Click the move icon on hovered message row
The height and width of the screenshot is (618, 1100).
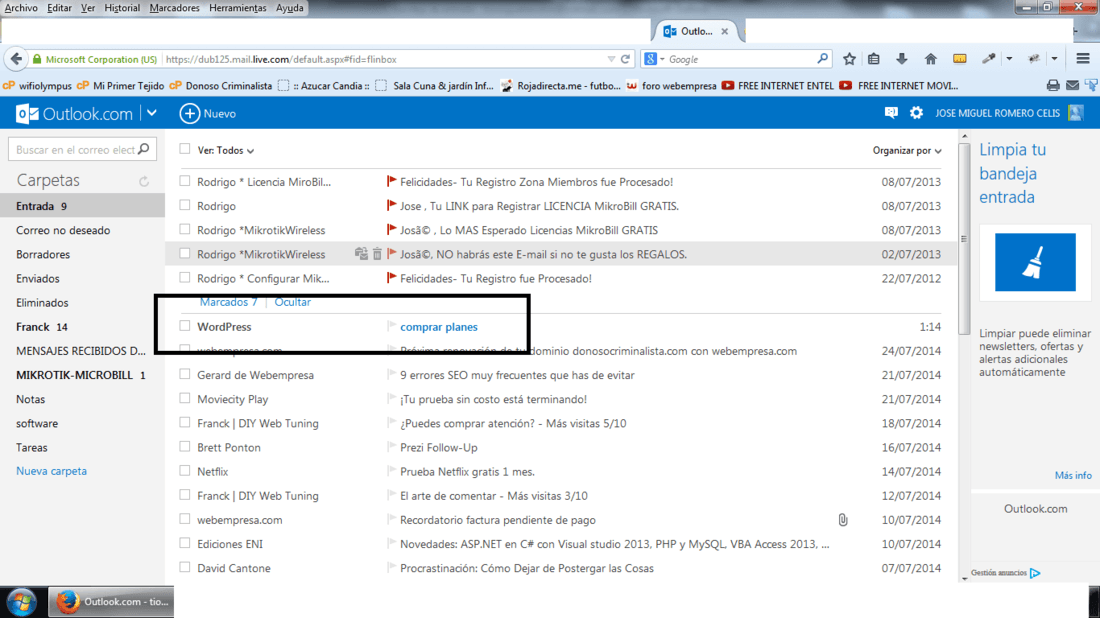(x=361, y=254)
